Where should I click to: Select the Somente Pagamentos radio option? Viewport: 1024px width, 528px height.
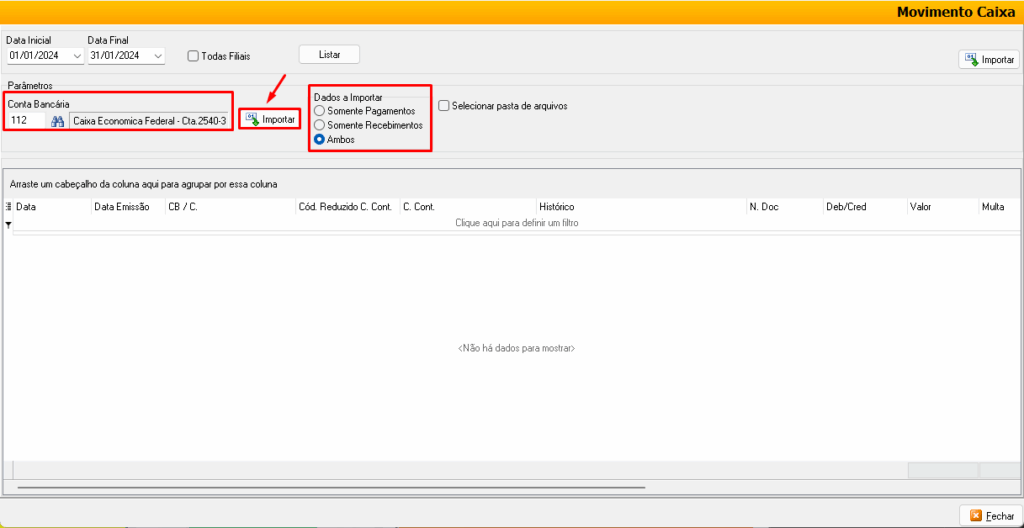click(x=320, y=111)
